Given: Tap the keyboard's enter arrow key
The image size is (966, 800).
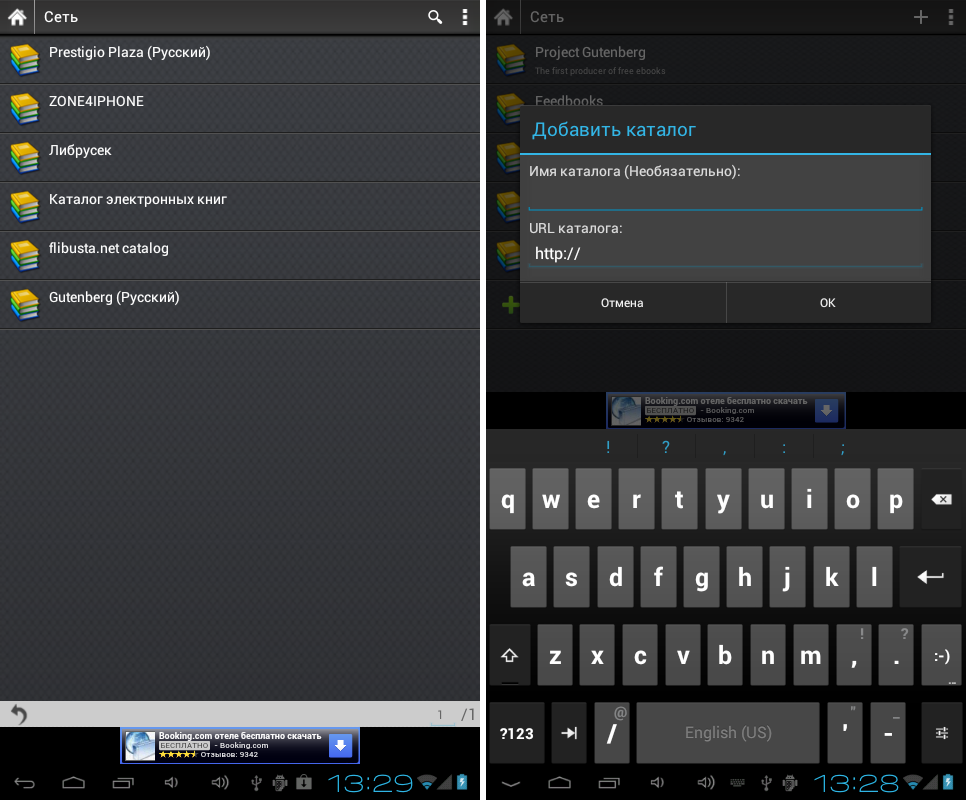Looking at the screenshot, I should [931, 577].
